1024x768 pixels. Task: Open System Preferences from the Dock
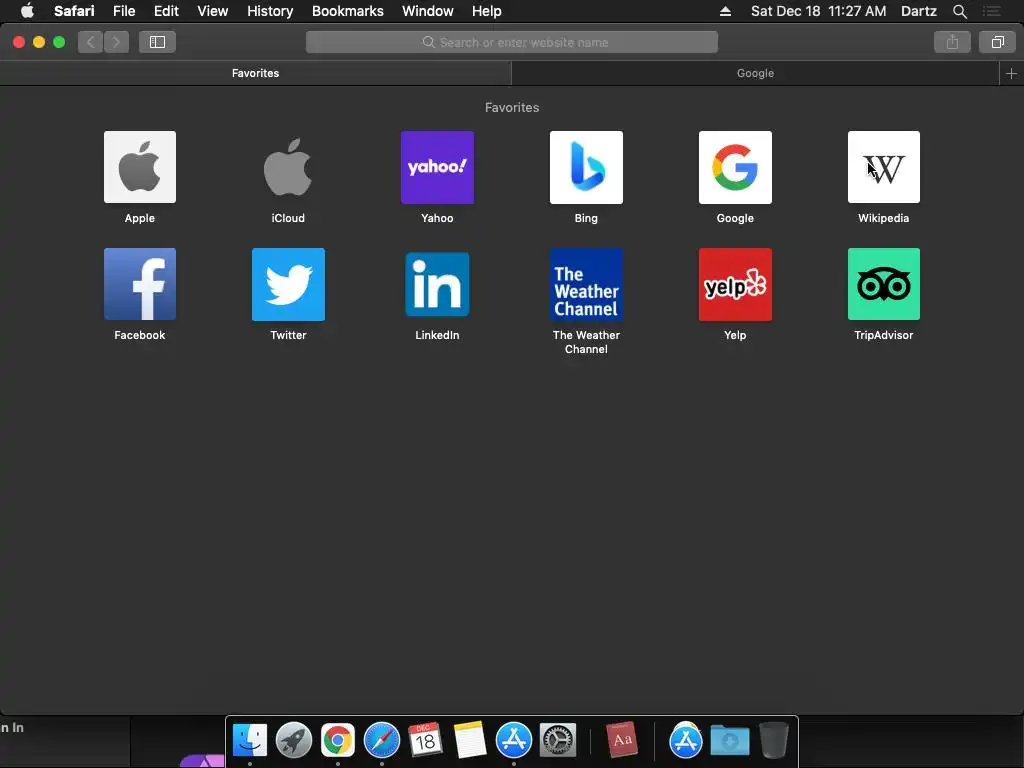pos(558,740)
